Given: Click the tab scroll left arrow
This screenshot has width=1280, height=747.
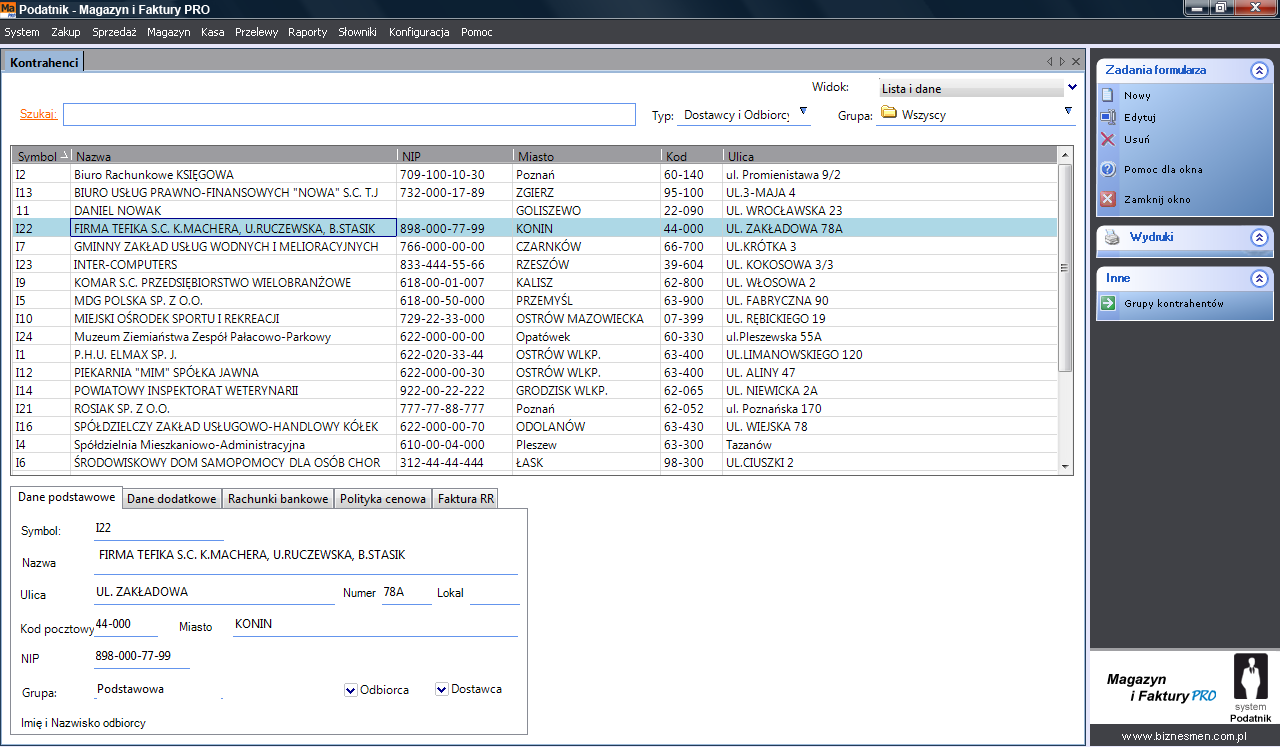Looking at the screenshot, I should pyautogui.click(x=1048, y=62).
